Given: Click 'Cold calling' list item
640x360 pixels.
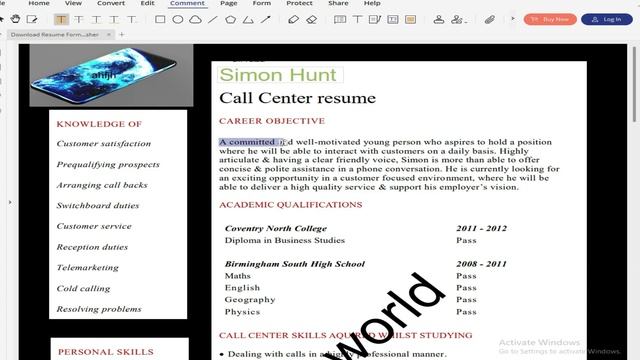Looking at the screenshot, I should pos(83,289).
